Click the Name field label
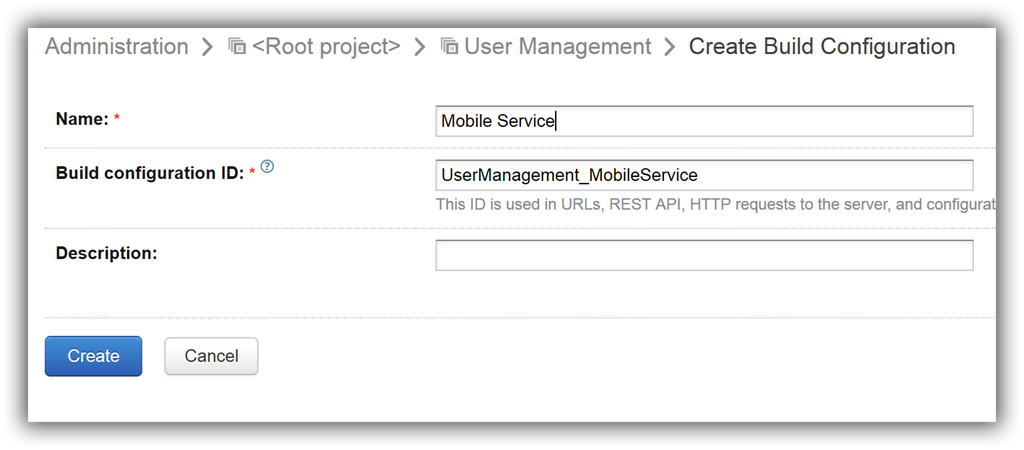 [x=82, y=119]
